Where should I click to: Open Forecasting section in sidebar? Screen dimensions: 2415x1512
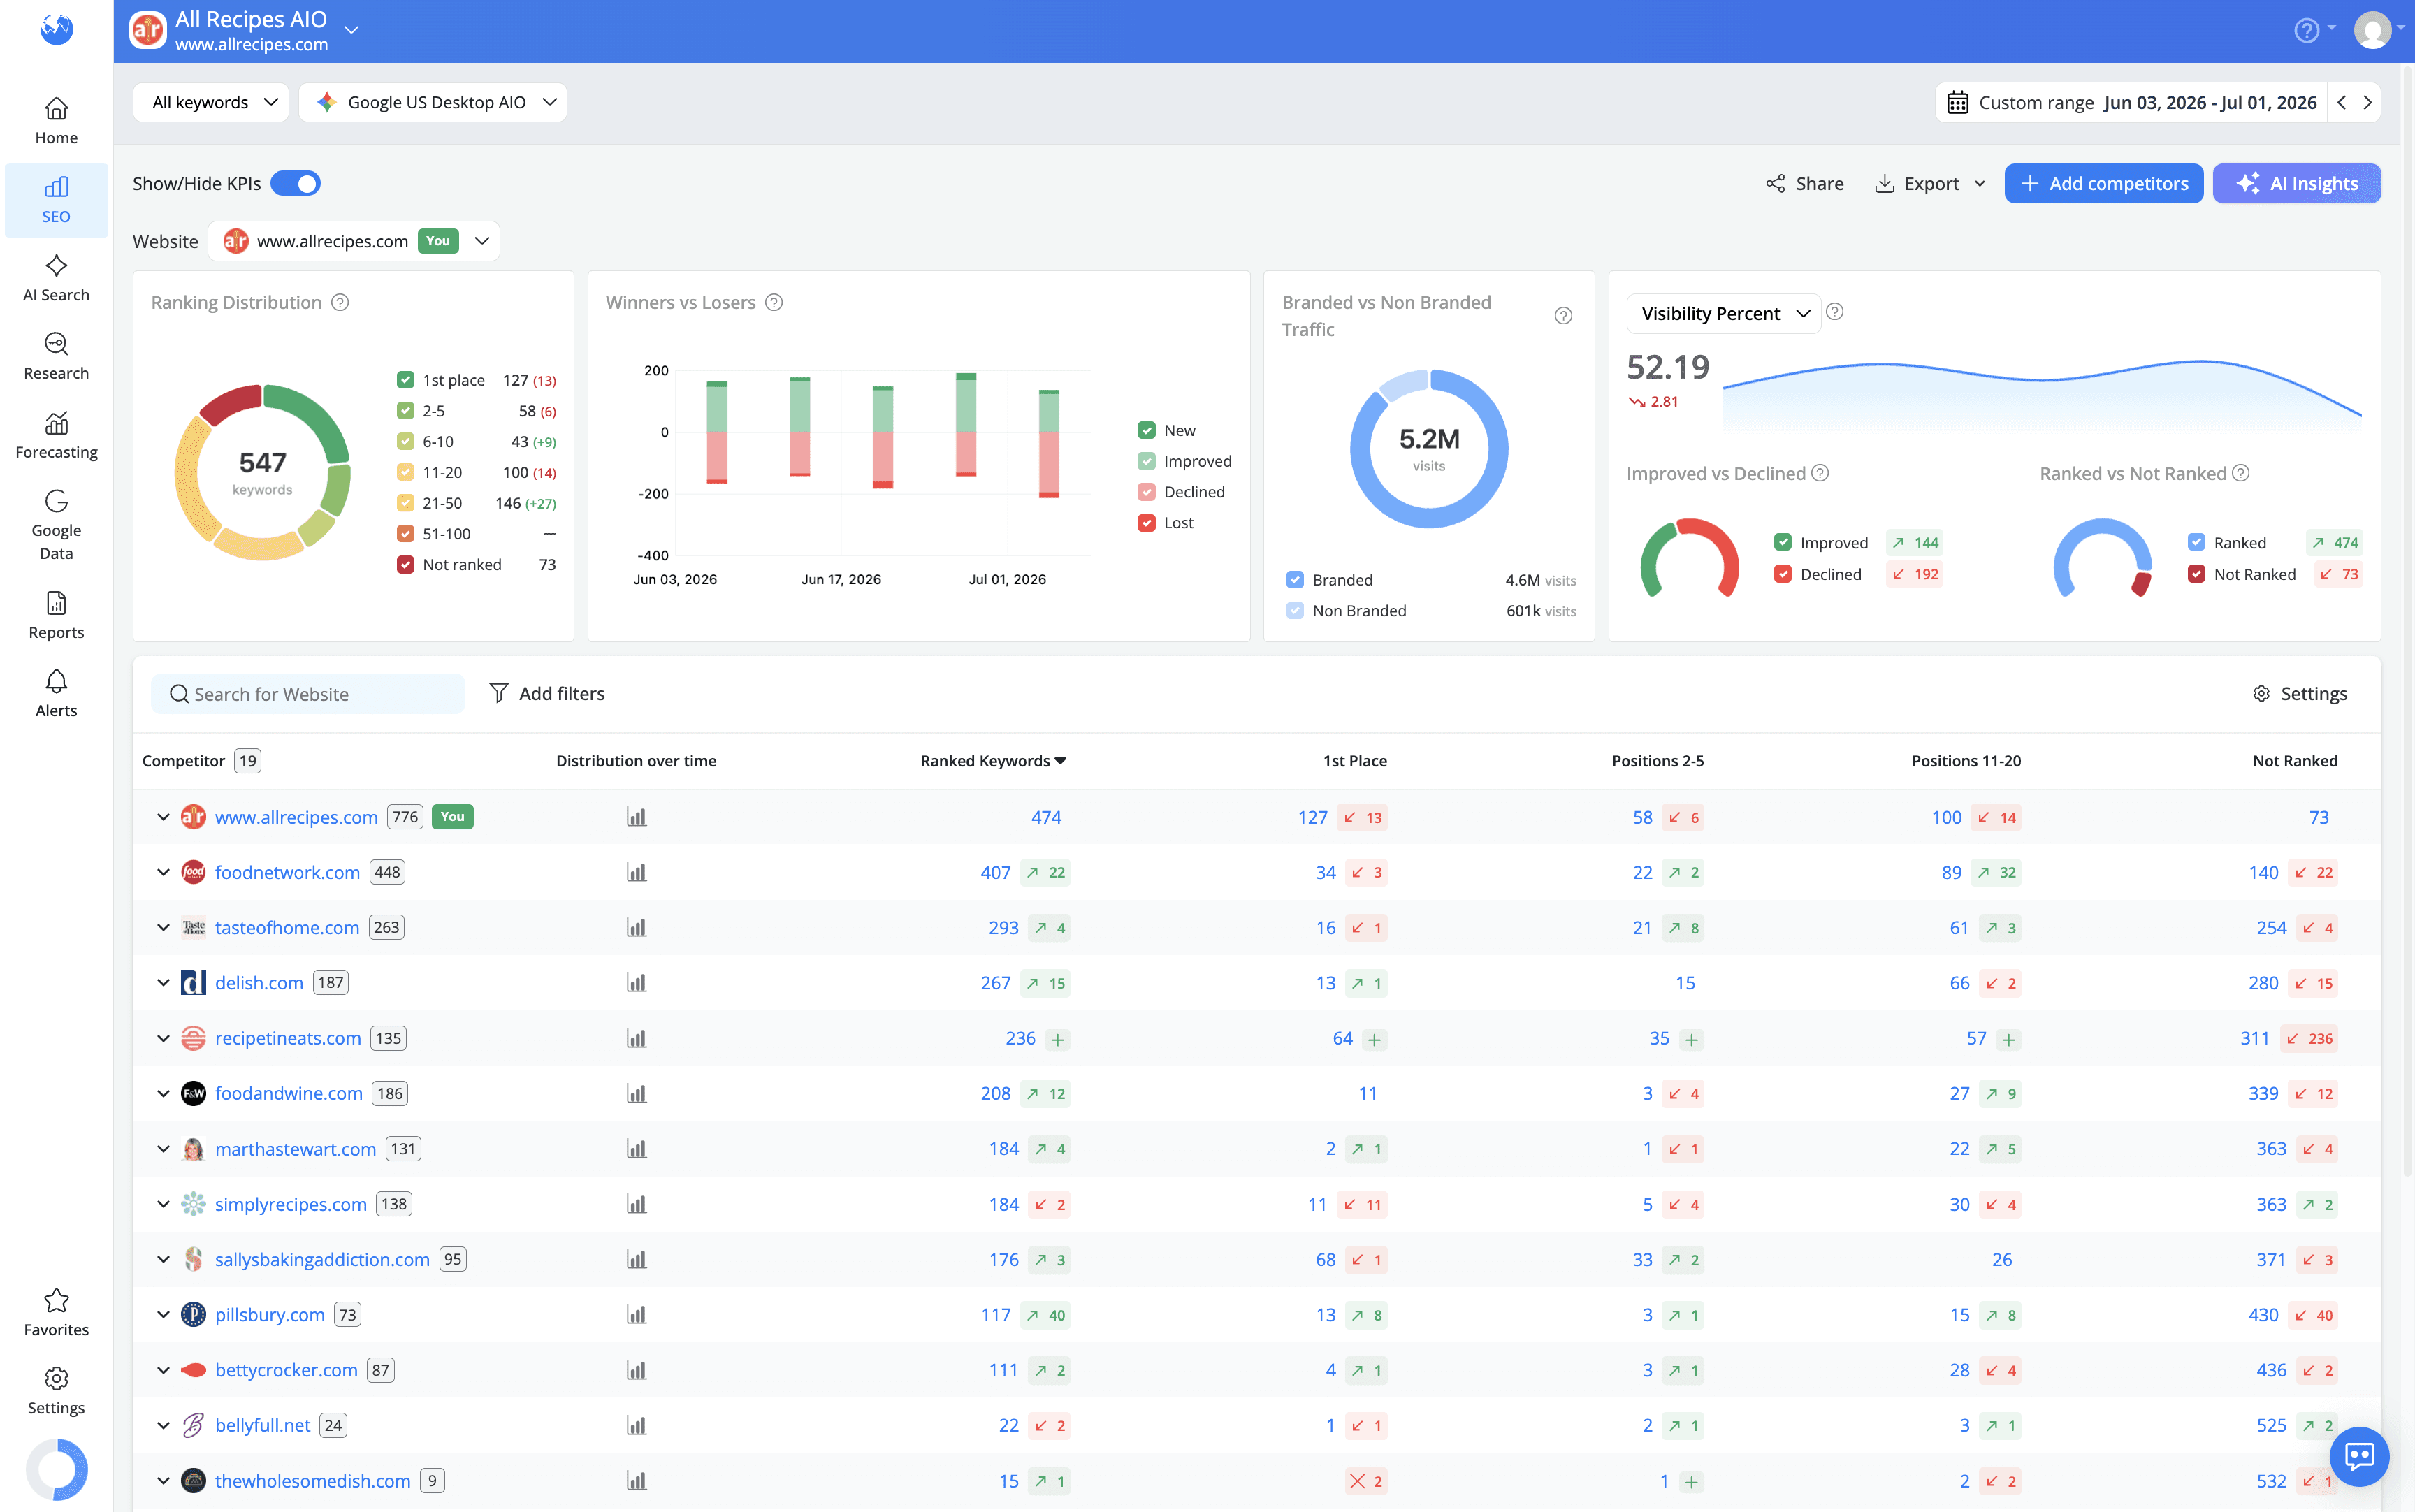click(x=56, y=436)
